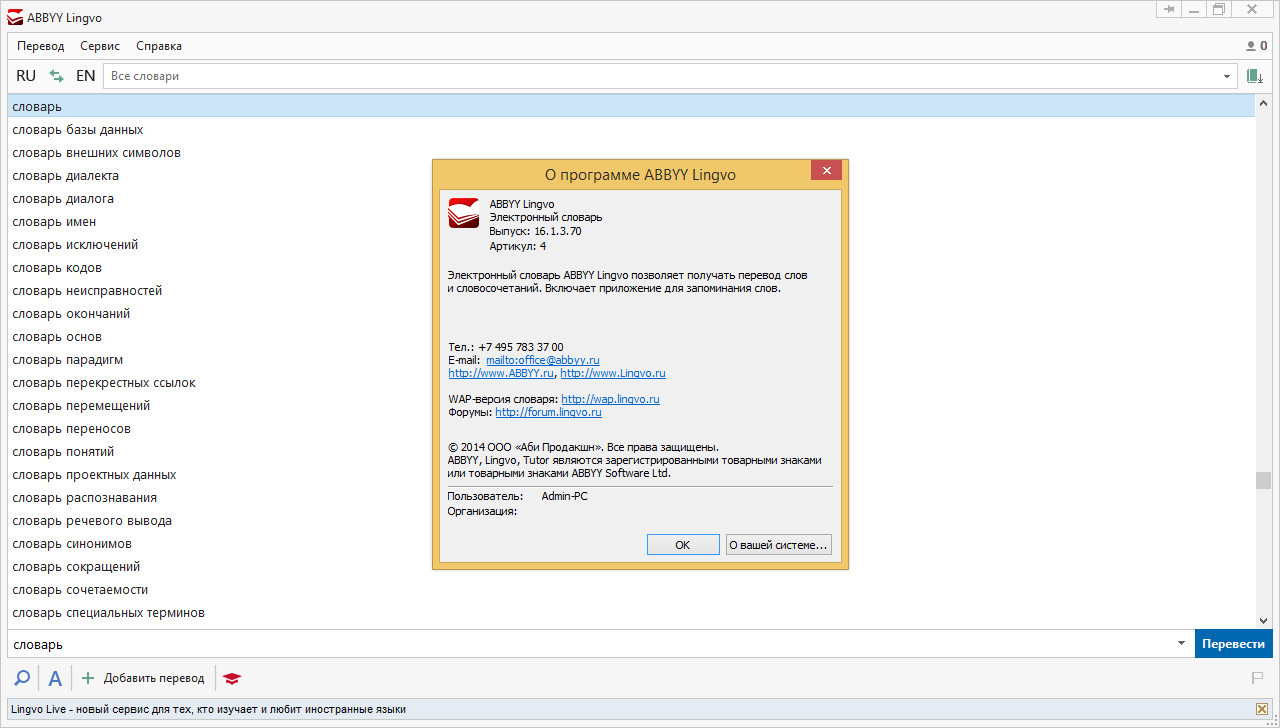Open the Перевод menu

pyautogui.click(x=41, y=46)
